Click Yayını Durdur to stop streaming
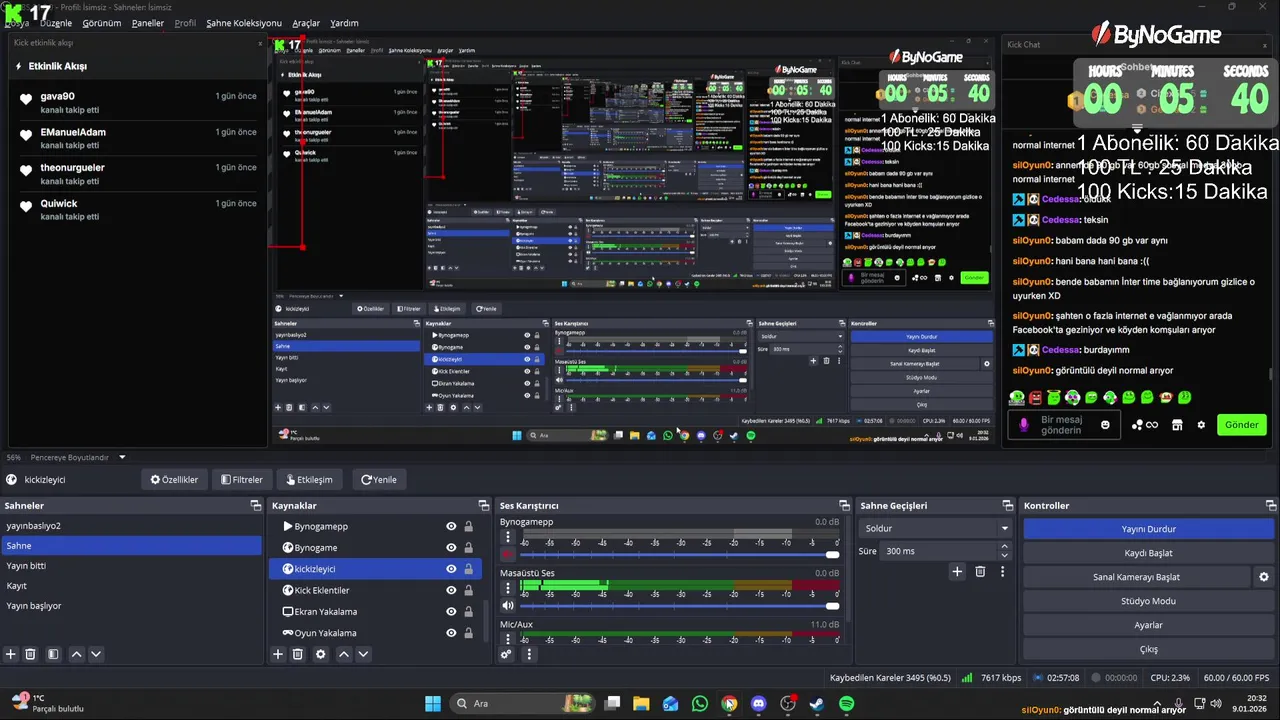This screenshot has height=720, width=1280. coord(1148,529)
